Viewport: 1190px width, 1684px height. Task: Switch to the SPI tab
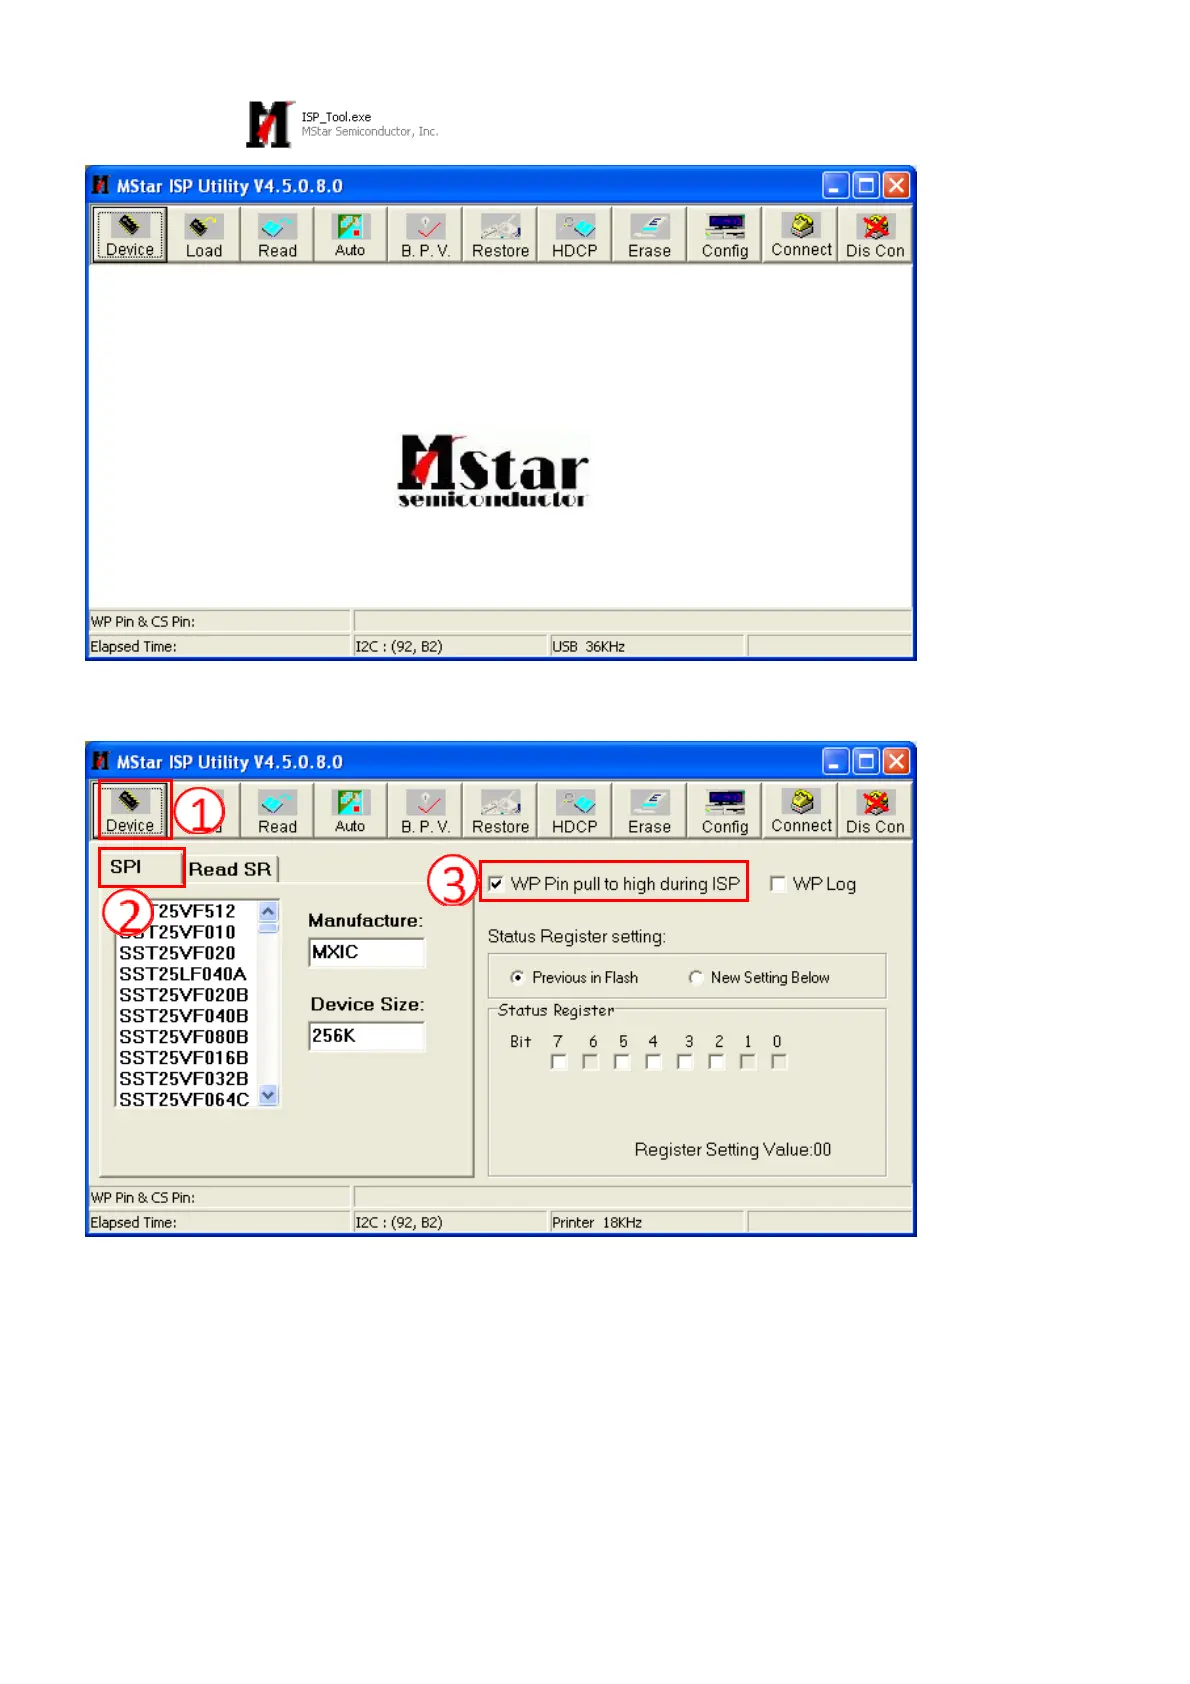coord(141,867)
